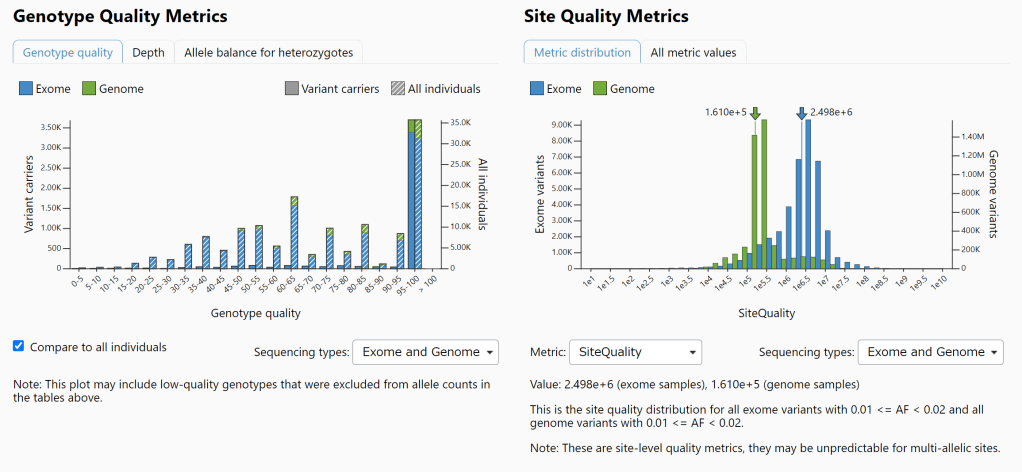Switch to All metric values tab
Screen dimensions: 1022x472
694,52
